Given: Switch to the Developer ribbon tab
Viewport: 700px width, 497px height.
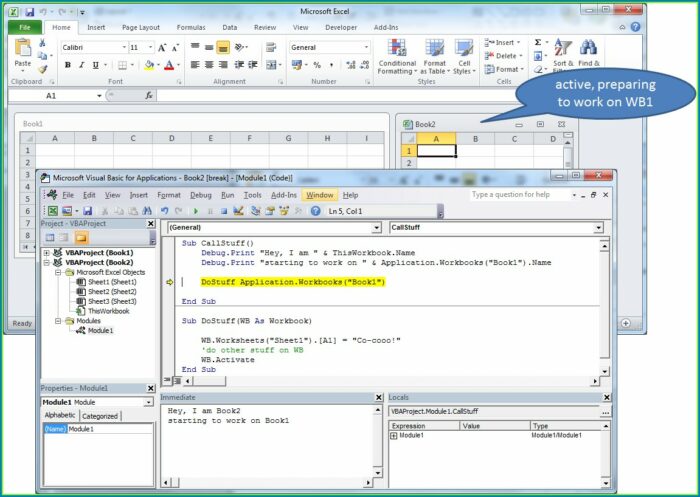Looking at the screenshot, I should click(x=341, y=27).
